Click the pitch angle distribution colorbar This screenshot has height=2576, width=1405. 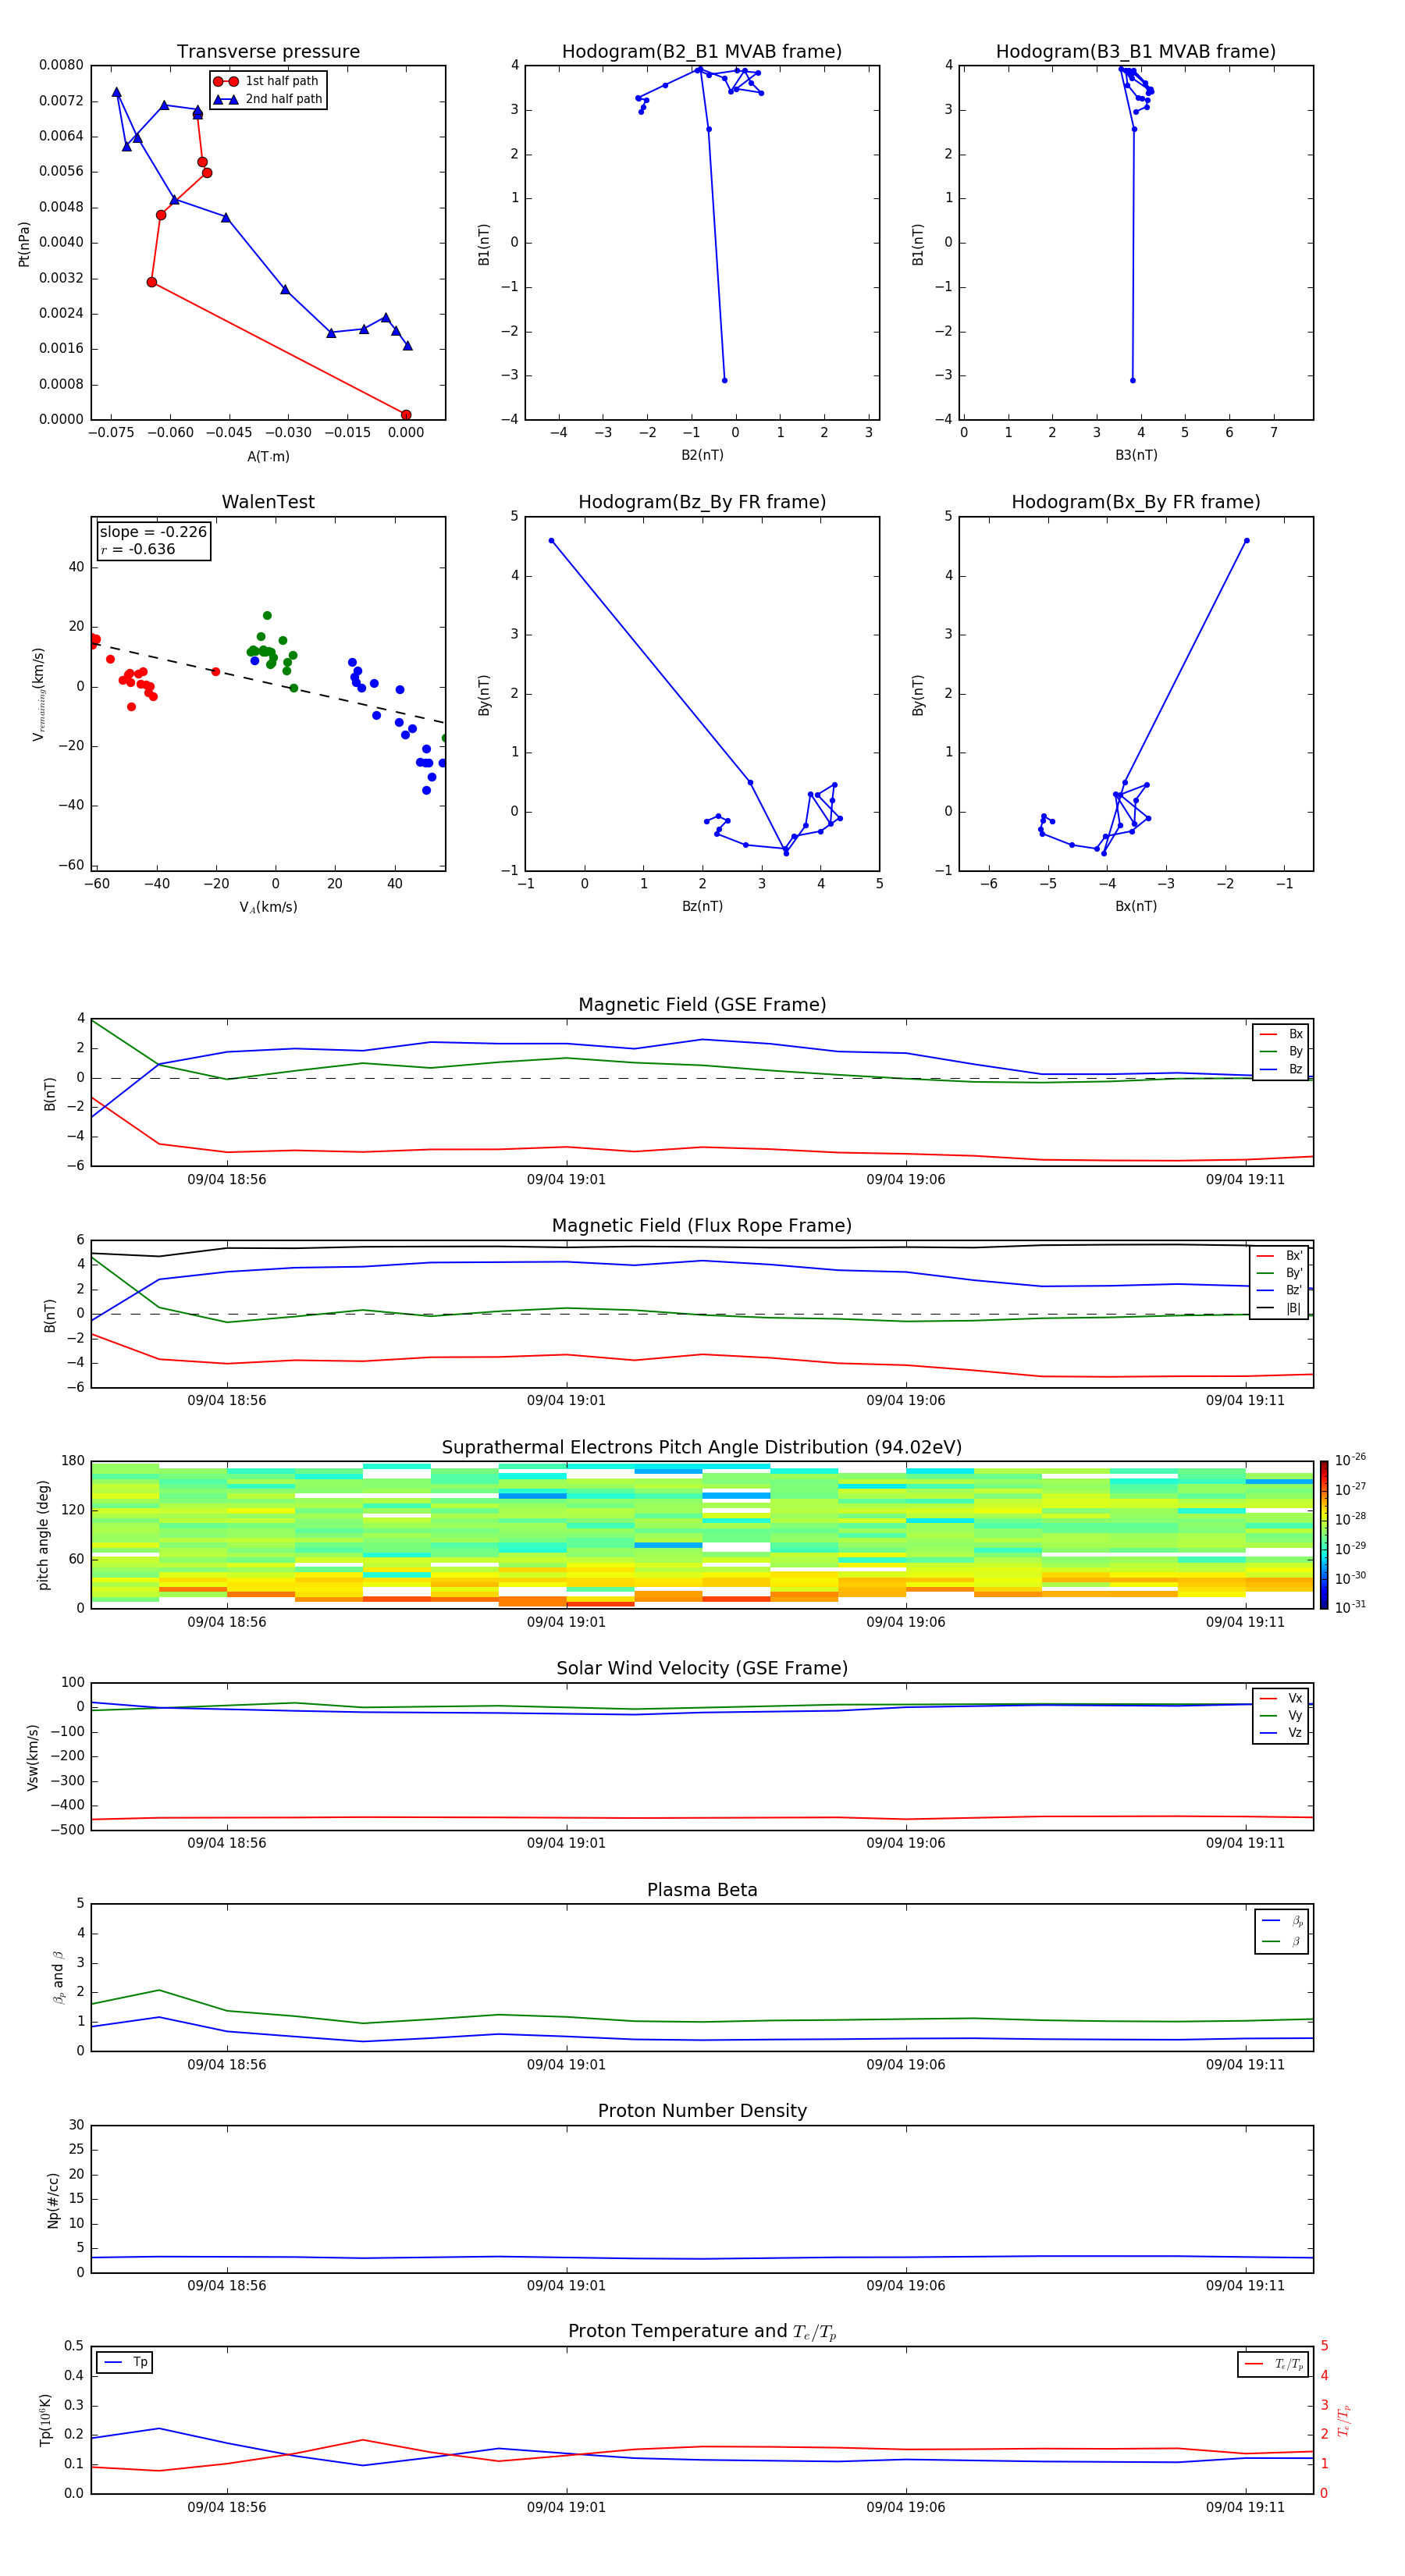[x=1324, y=1535]
